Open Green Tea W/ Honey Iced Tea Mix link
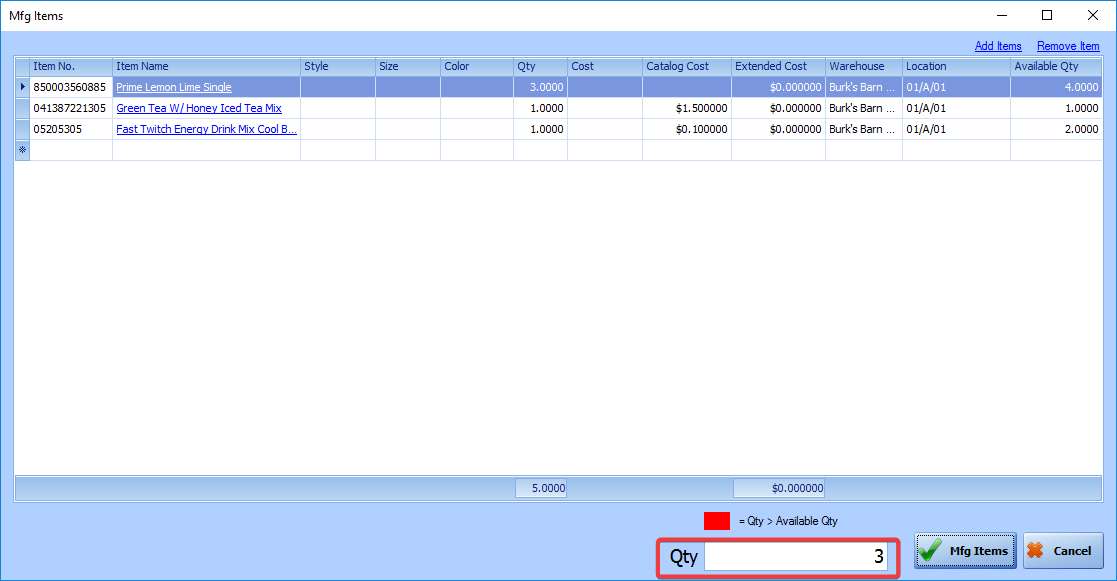The height and width of the screenshot is (581, 1117). point(199,108)
